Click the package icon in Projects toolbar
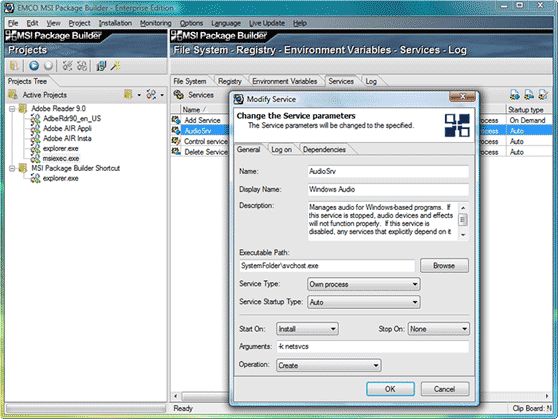The width and height of the screenshot is (558, 419). pyautogui.click(x=14, y=66)
